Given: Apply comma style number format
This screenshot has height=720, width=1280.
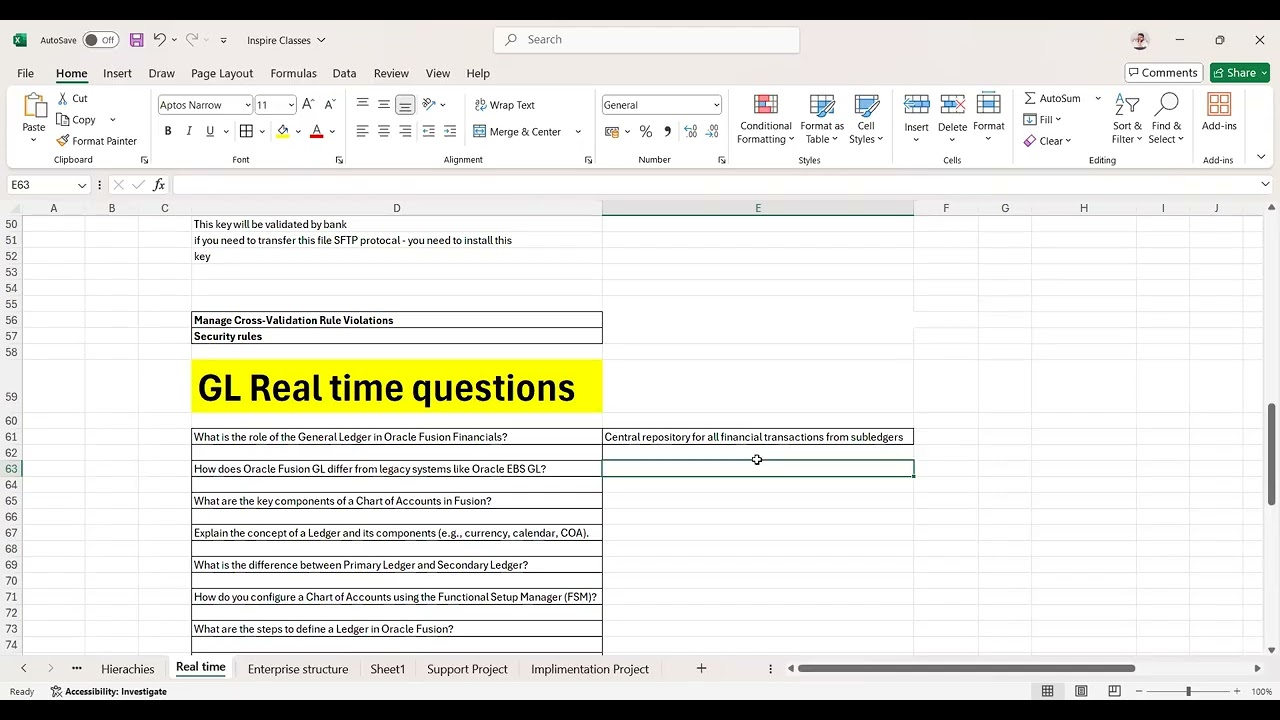Looking at the screenshot, I should coord(667,131).
